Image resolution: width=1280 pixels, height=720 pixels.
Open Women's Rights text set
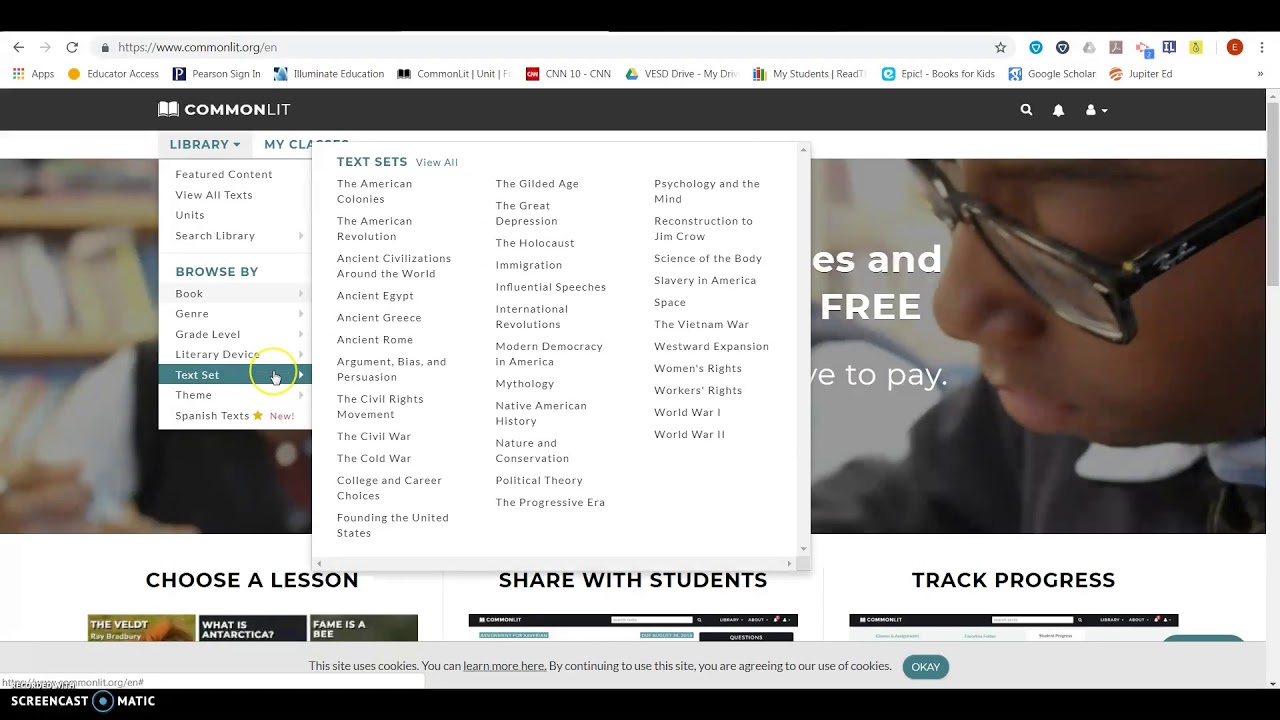698,369
